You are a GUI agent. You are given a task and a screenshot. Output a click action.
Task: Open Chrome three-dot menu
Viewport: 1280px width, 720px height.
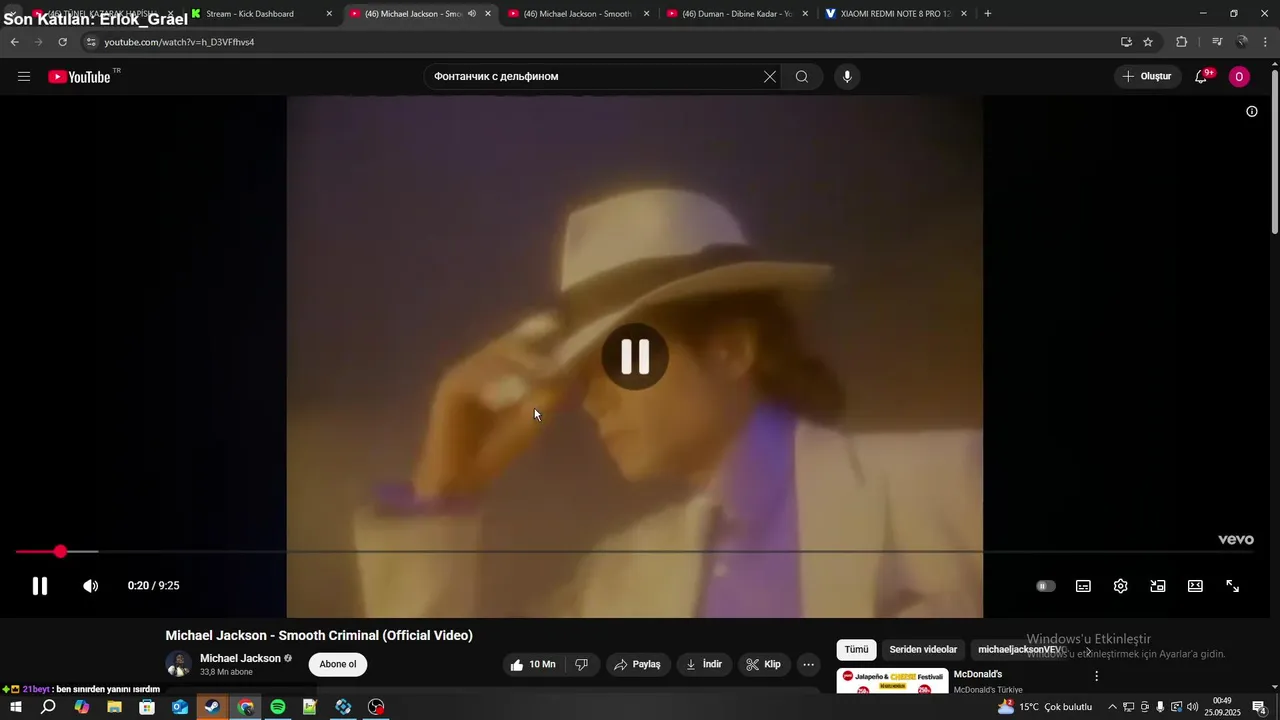point(1266,42)
